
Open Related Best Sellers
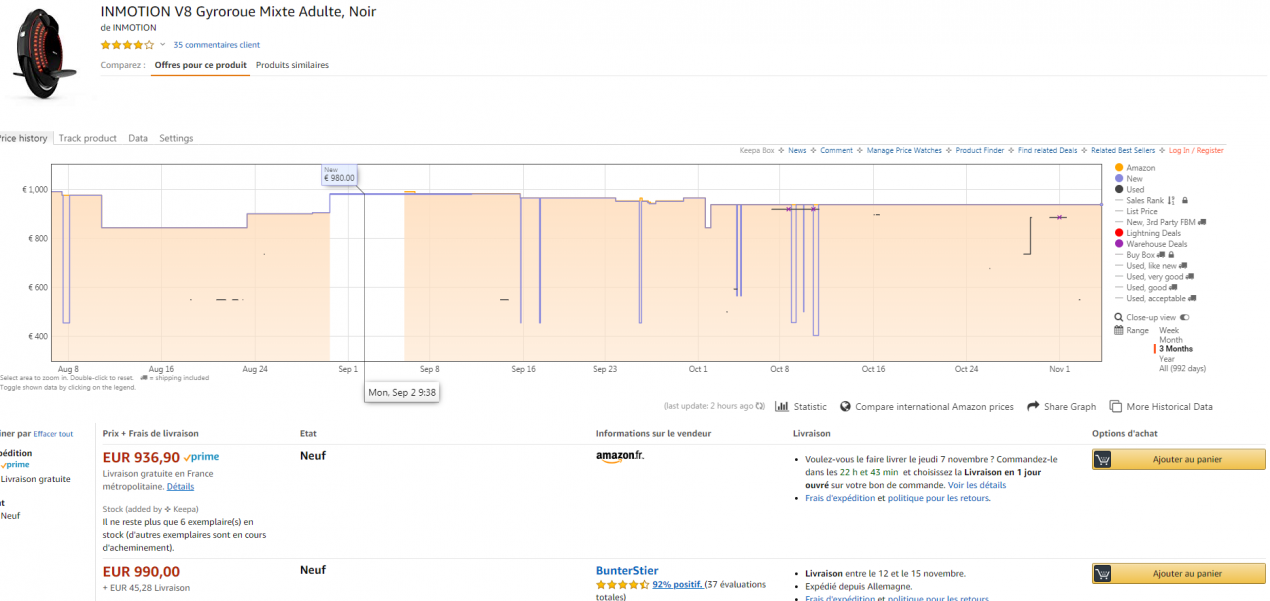[x=1123, y=150]
